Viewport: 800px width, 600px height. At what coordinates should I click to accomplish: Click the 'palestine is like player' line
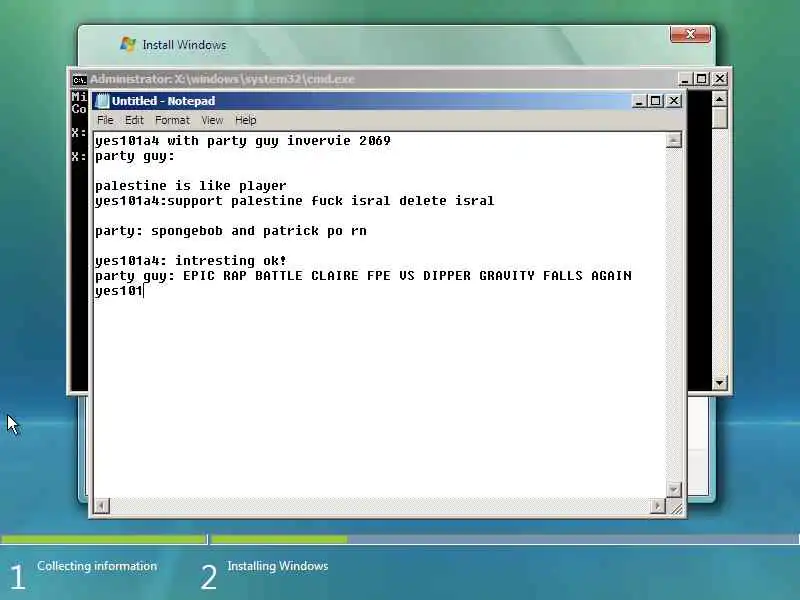click(x=191, y=186)
